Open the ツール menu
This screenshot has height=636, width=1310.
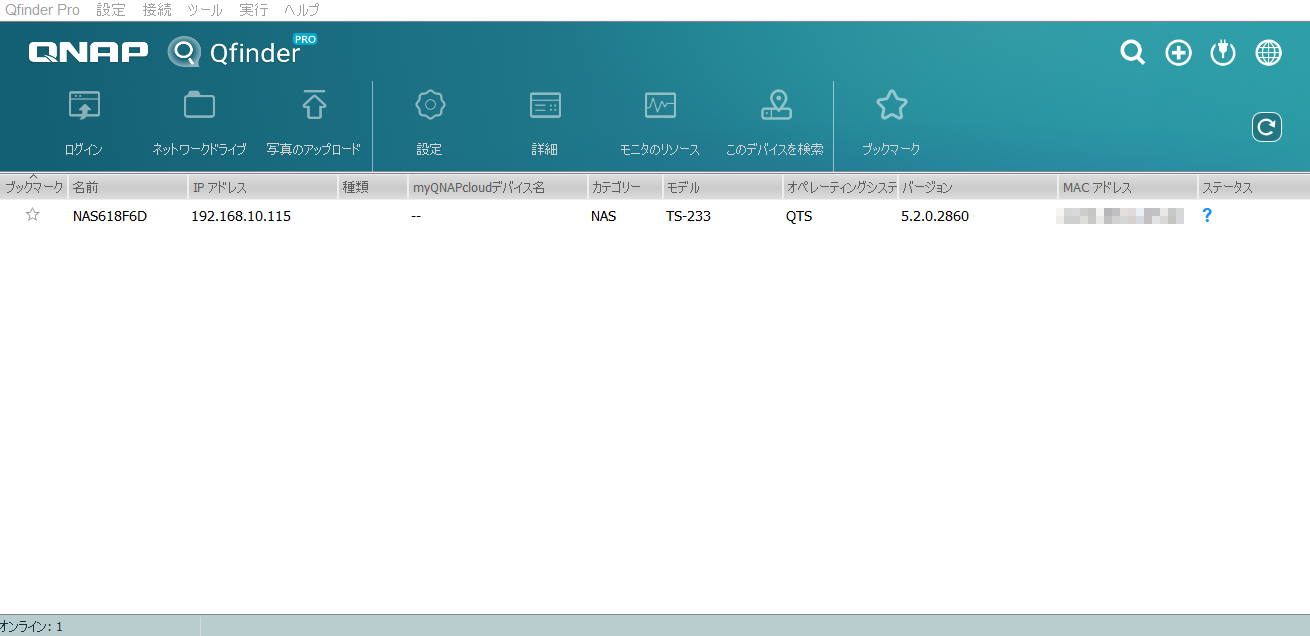[205, 10]
